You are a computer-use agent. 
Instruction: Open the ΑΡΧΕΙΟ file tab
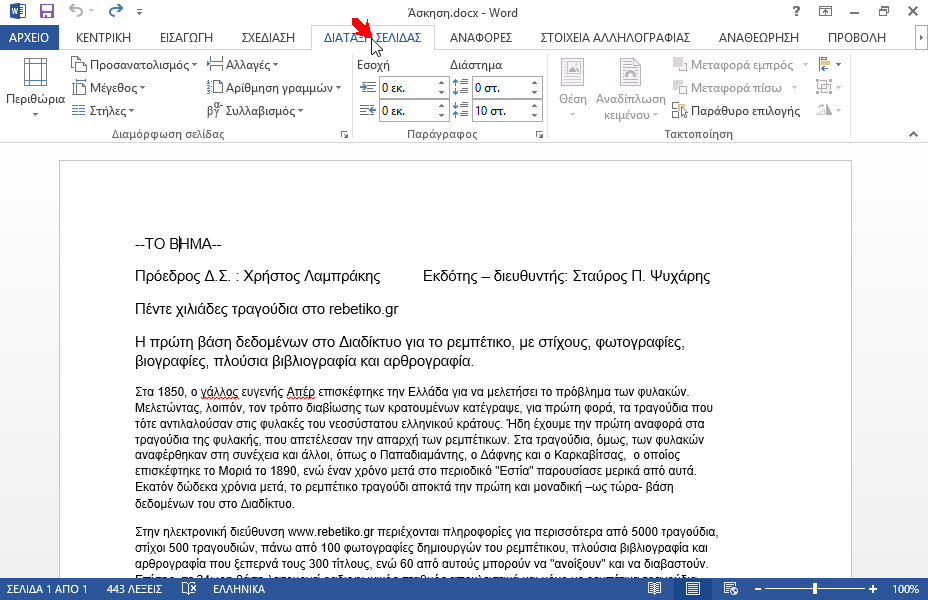pyautogui.click(x=29, y=37)
